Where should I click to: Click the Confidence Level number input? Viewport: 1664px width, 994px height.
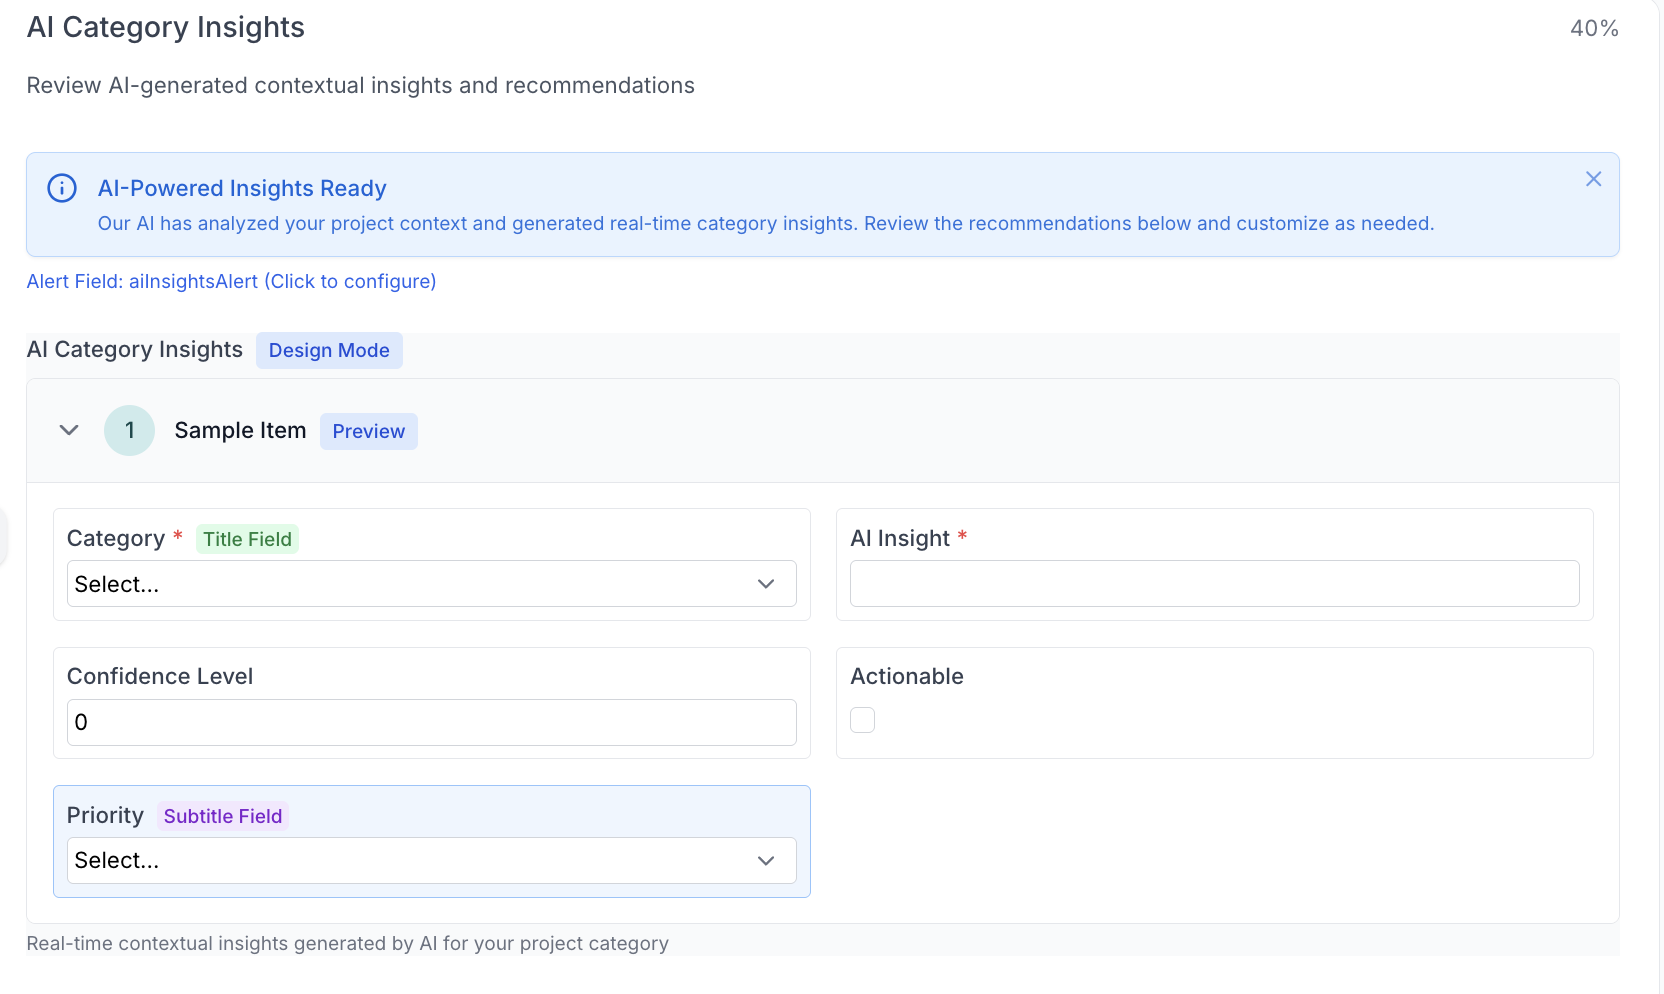431,722
